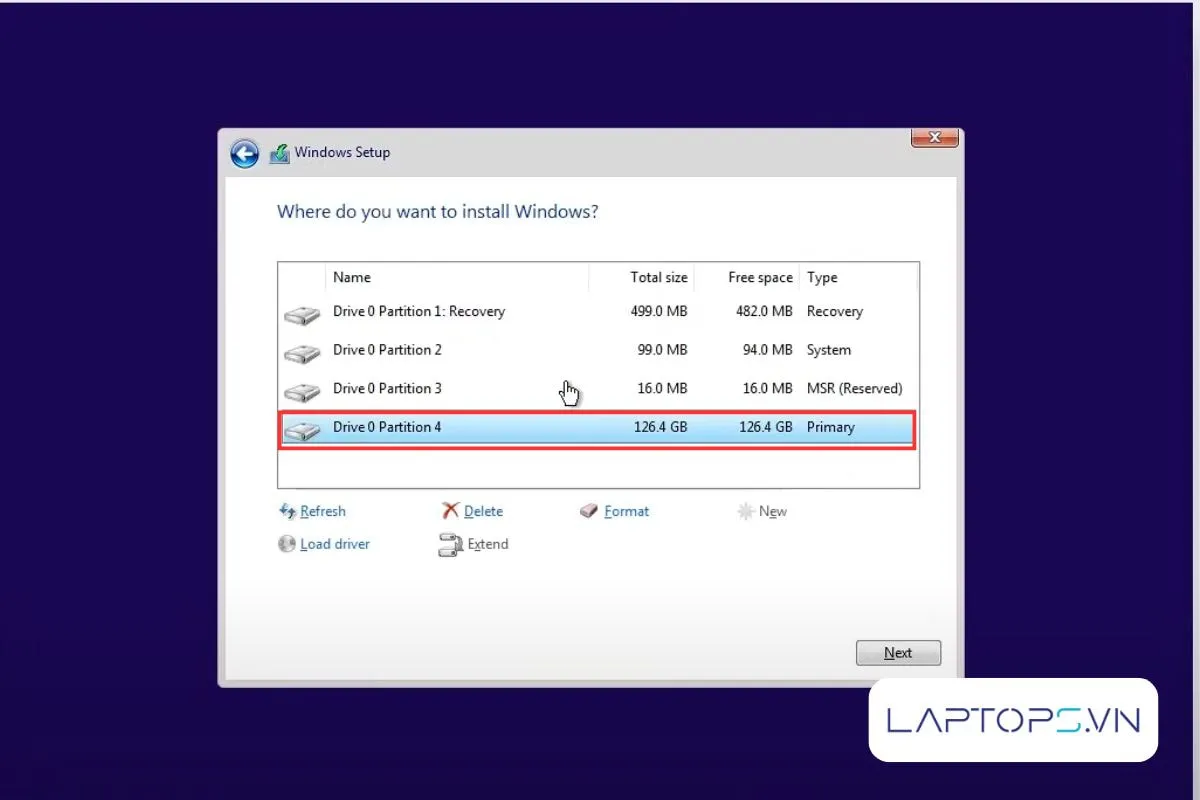Click the Extend partition icon

tap(450, 545)
